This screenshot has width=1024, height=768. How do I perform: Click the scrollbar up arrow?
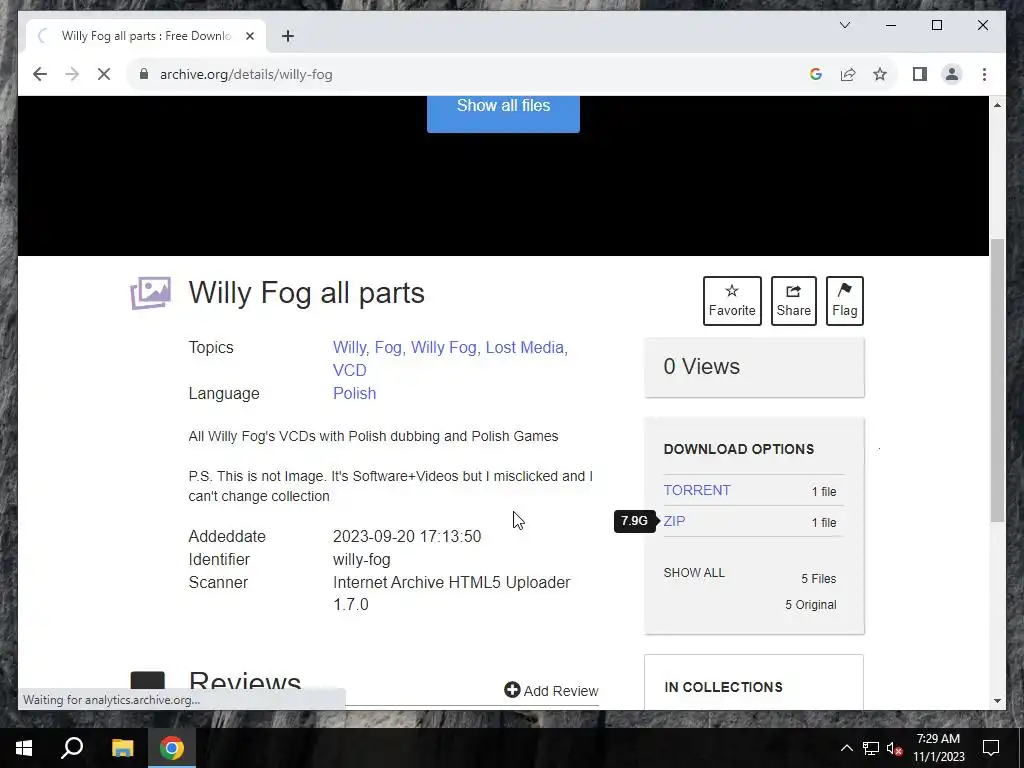pyautogui.click(x=997, y=105)
